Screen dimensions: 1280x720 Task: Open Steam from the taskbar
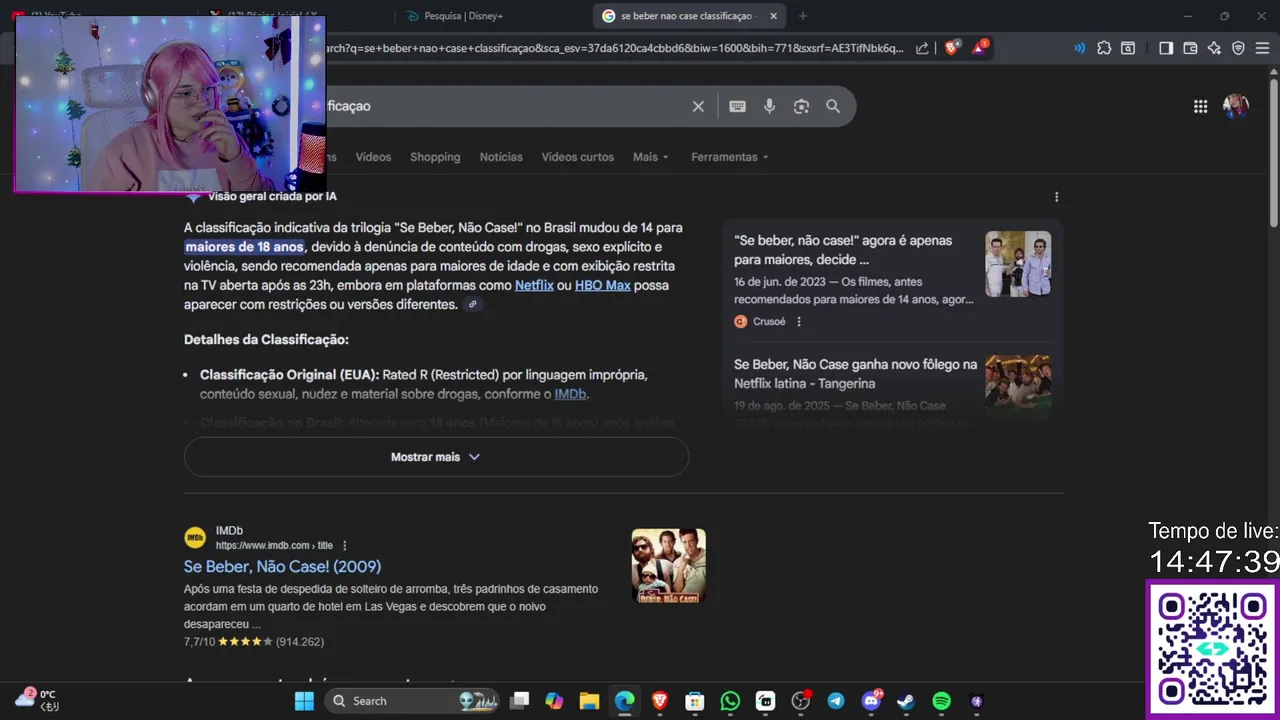coord(906,701)
